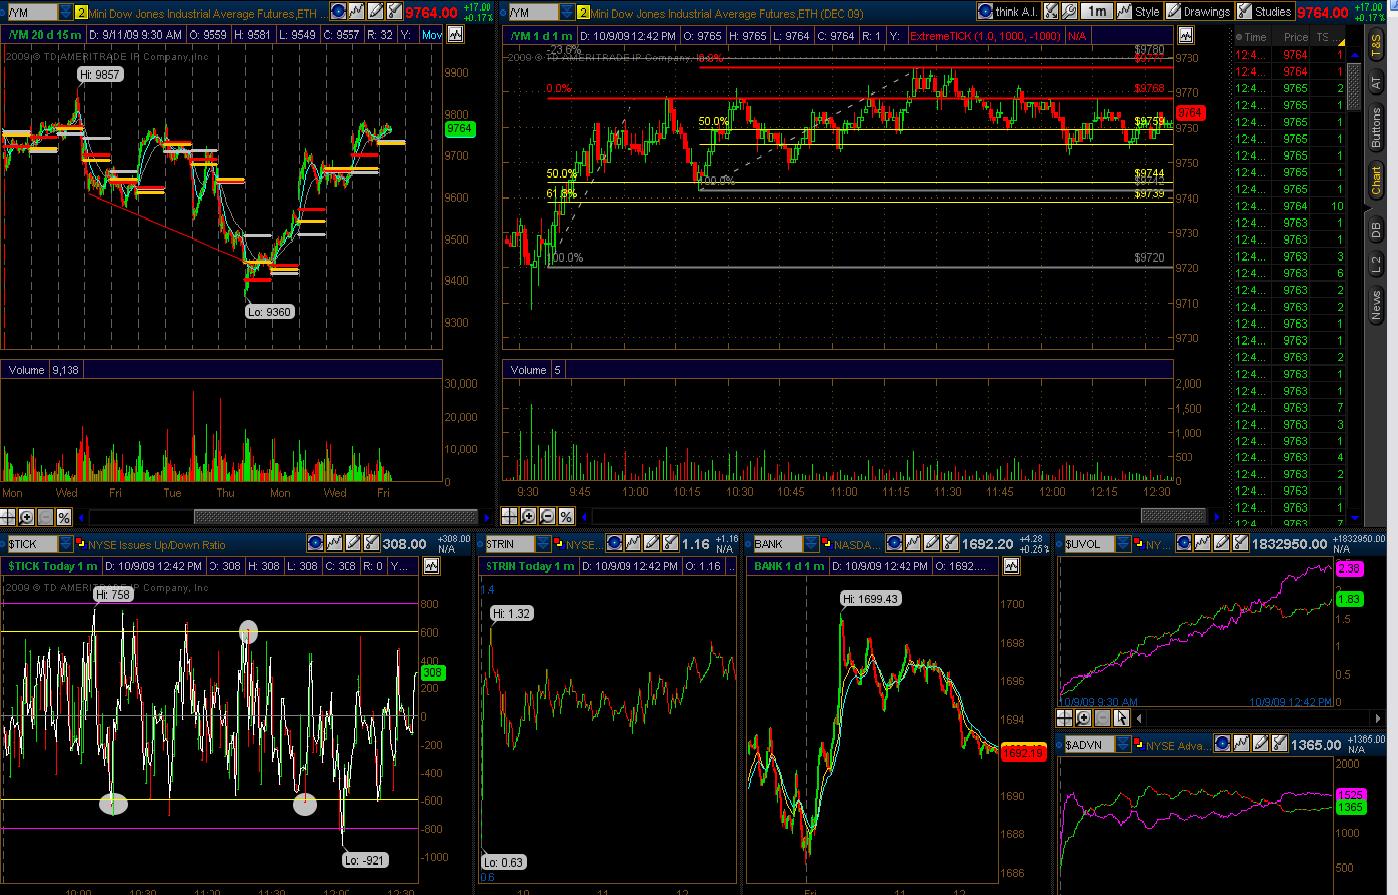Open tools icon next to 1.16 in $TRIN
The image size is (1398, 895).
(670, 543)
